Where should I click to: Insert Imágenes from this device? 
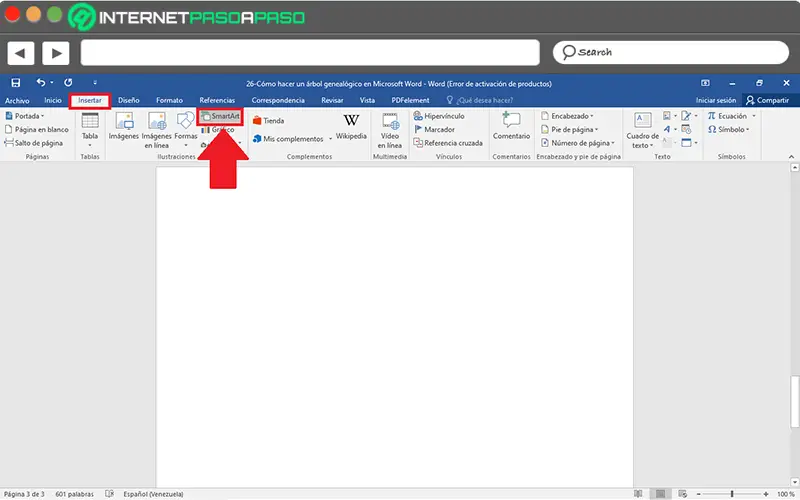(x=123, y=127)
